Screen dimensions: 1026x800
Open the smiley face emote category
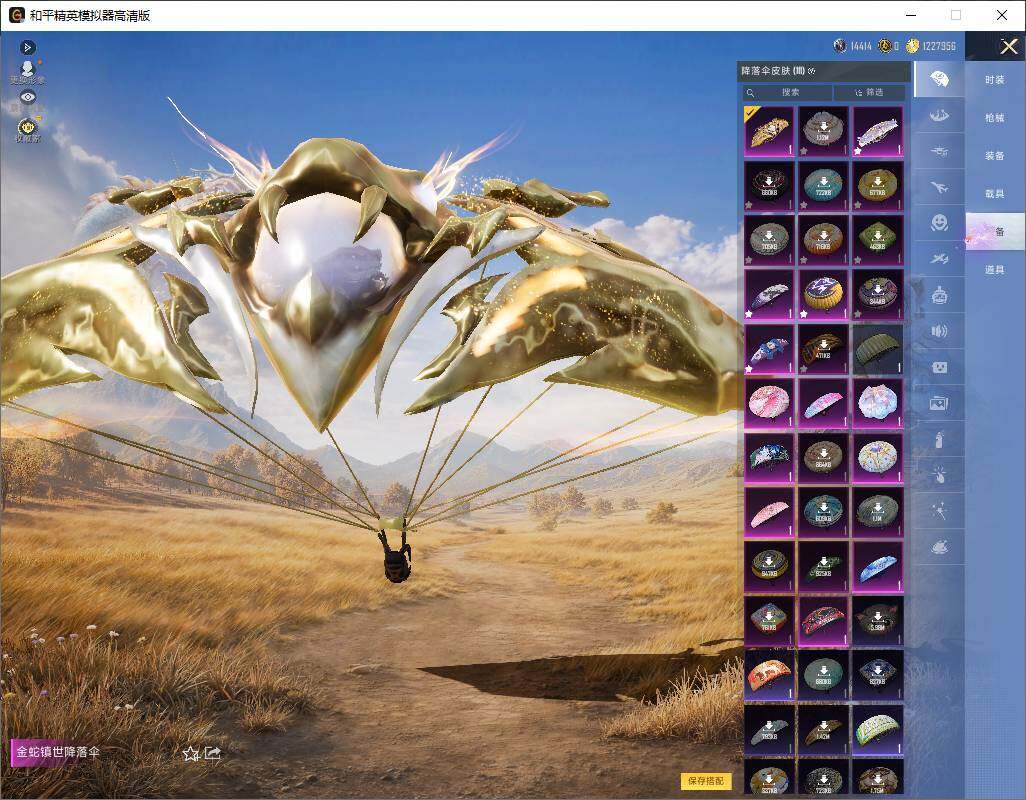(x=939, y=224)
